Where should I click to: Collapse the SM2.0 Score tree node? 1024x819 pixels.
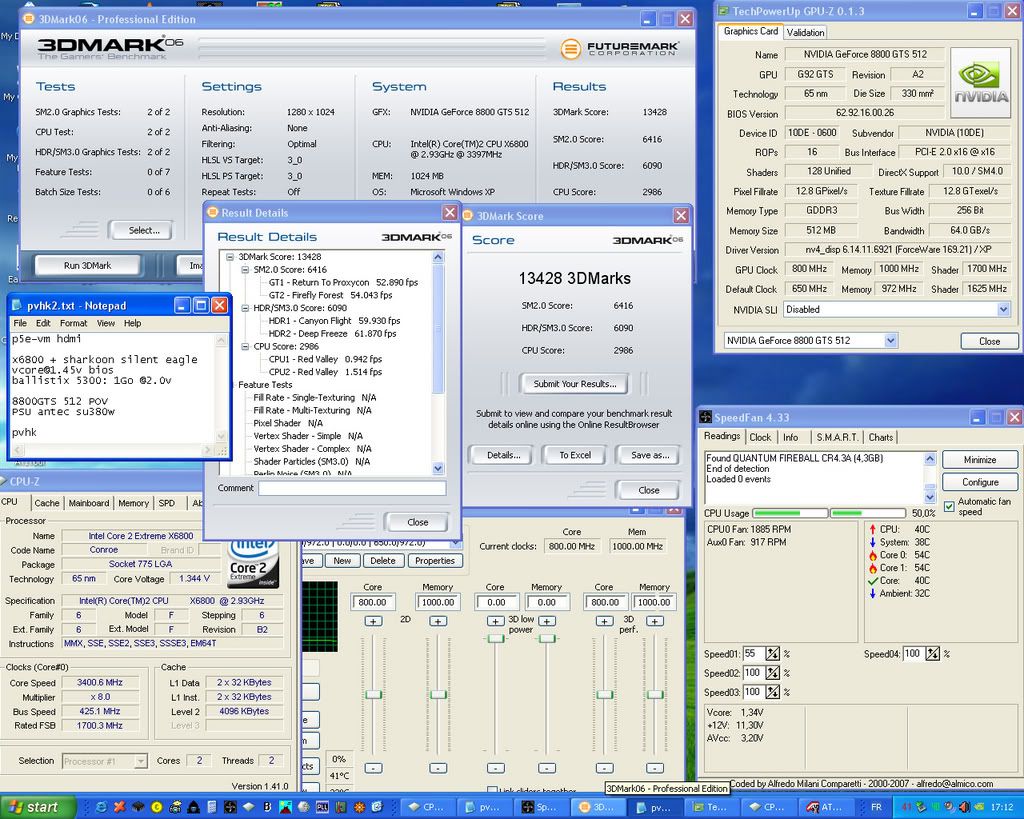click(243, 270)
